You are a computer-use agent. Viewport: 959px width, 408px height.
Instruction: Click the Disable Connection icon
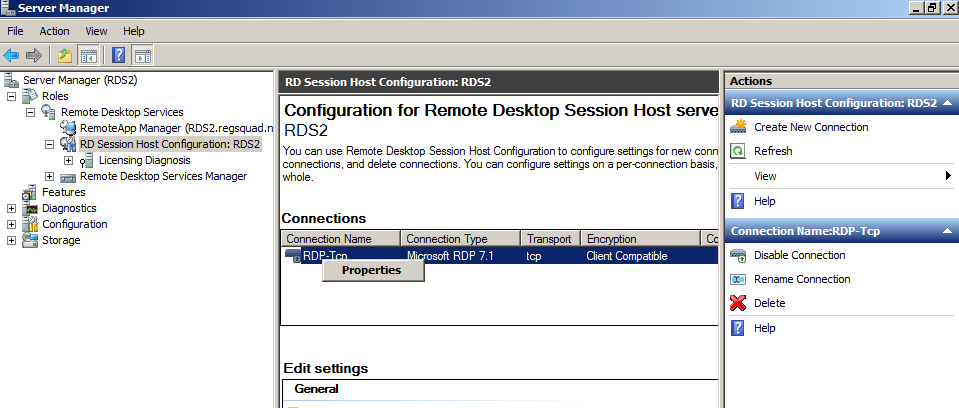(x=739, y=255)
